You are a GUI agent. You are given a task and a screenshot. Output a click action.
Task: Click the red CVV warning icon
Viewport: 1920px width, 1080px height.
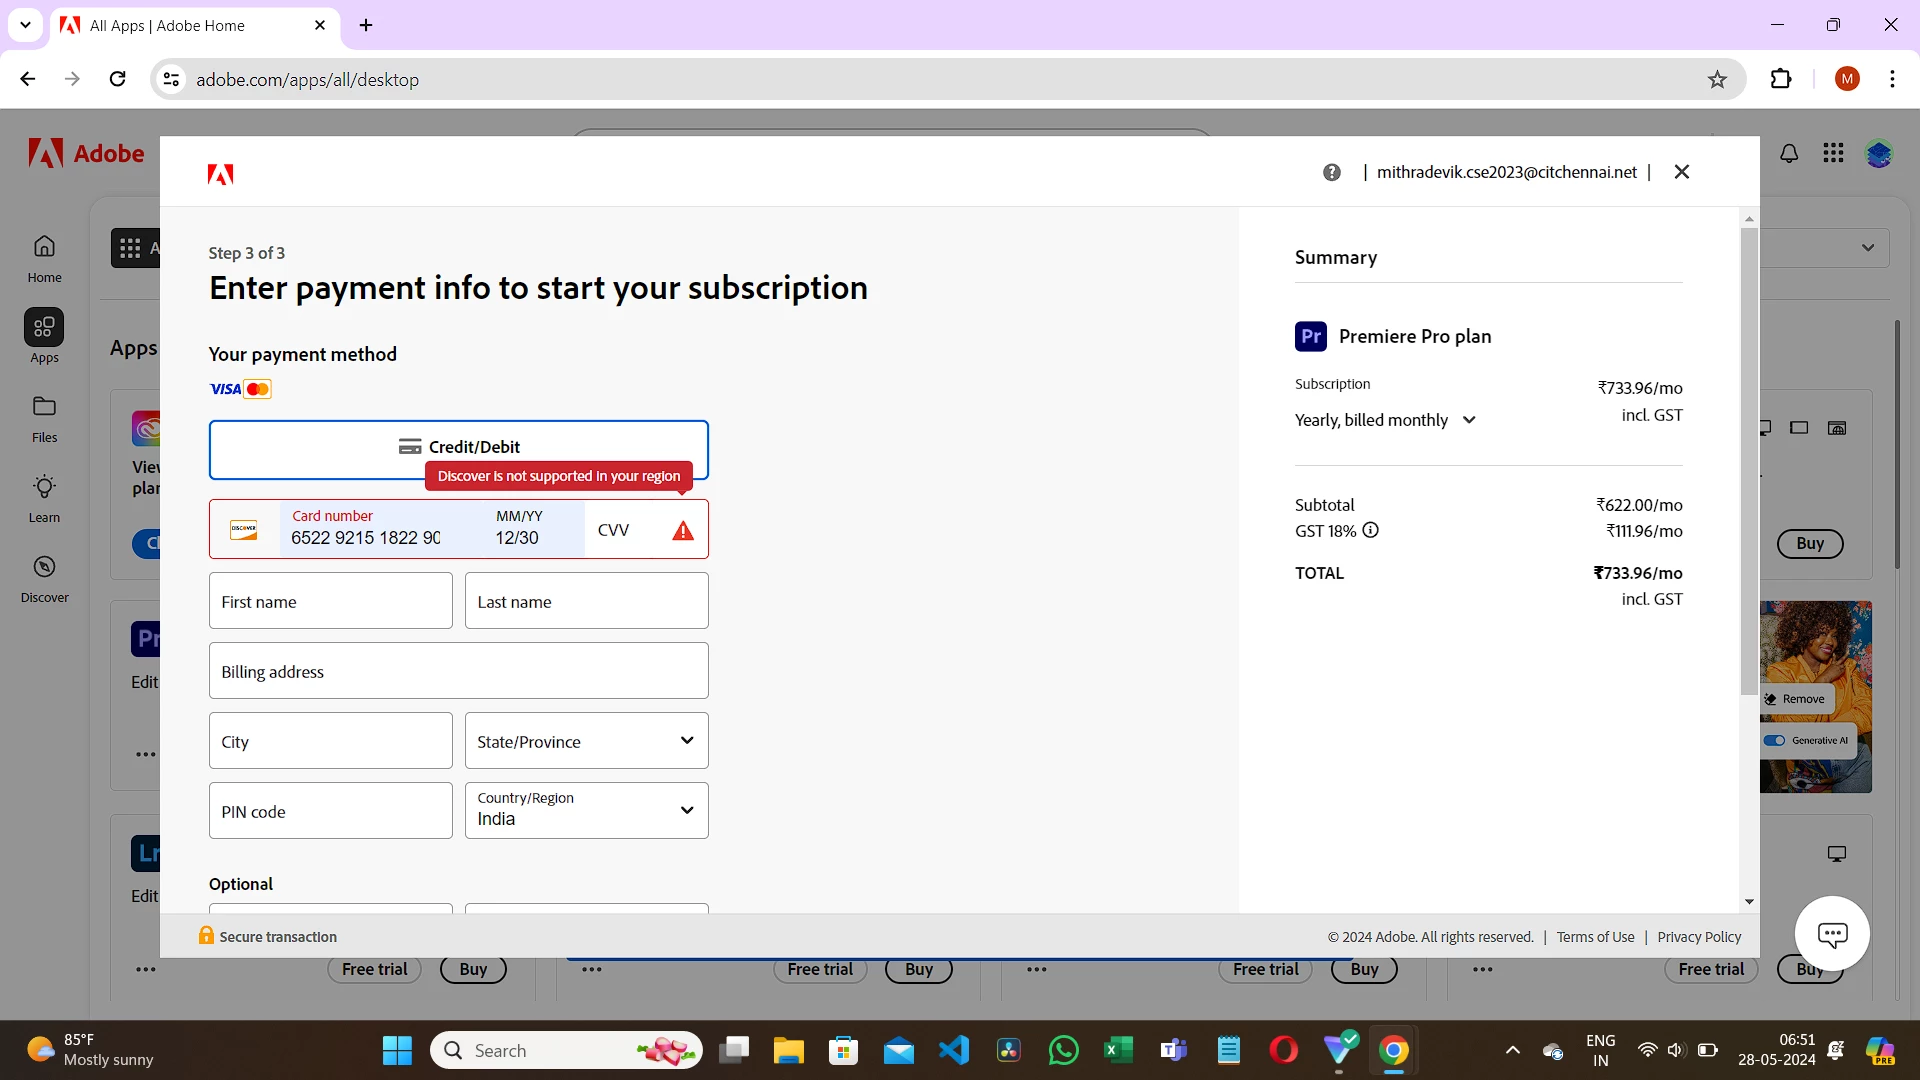[683, 531]
